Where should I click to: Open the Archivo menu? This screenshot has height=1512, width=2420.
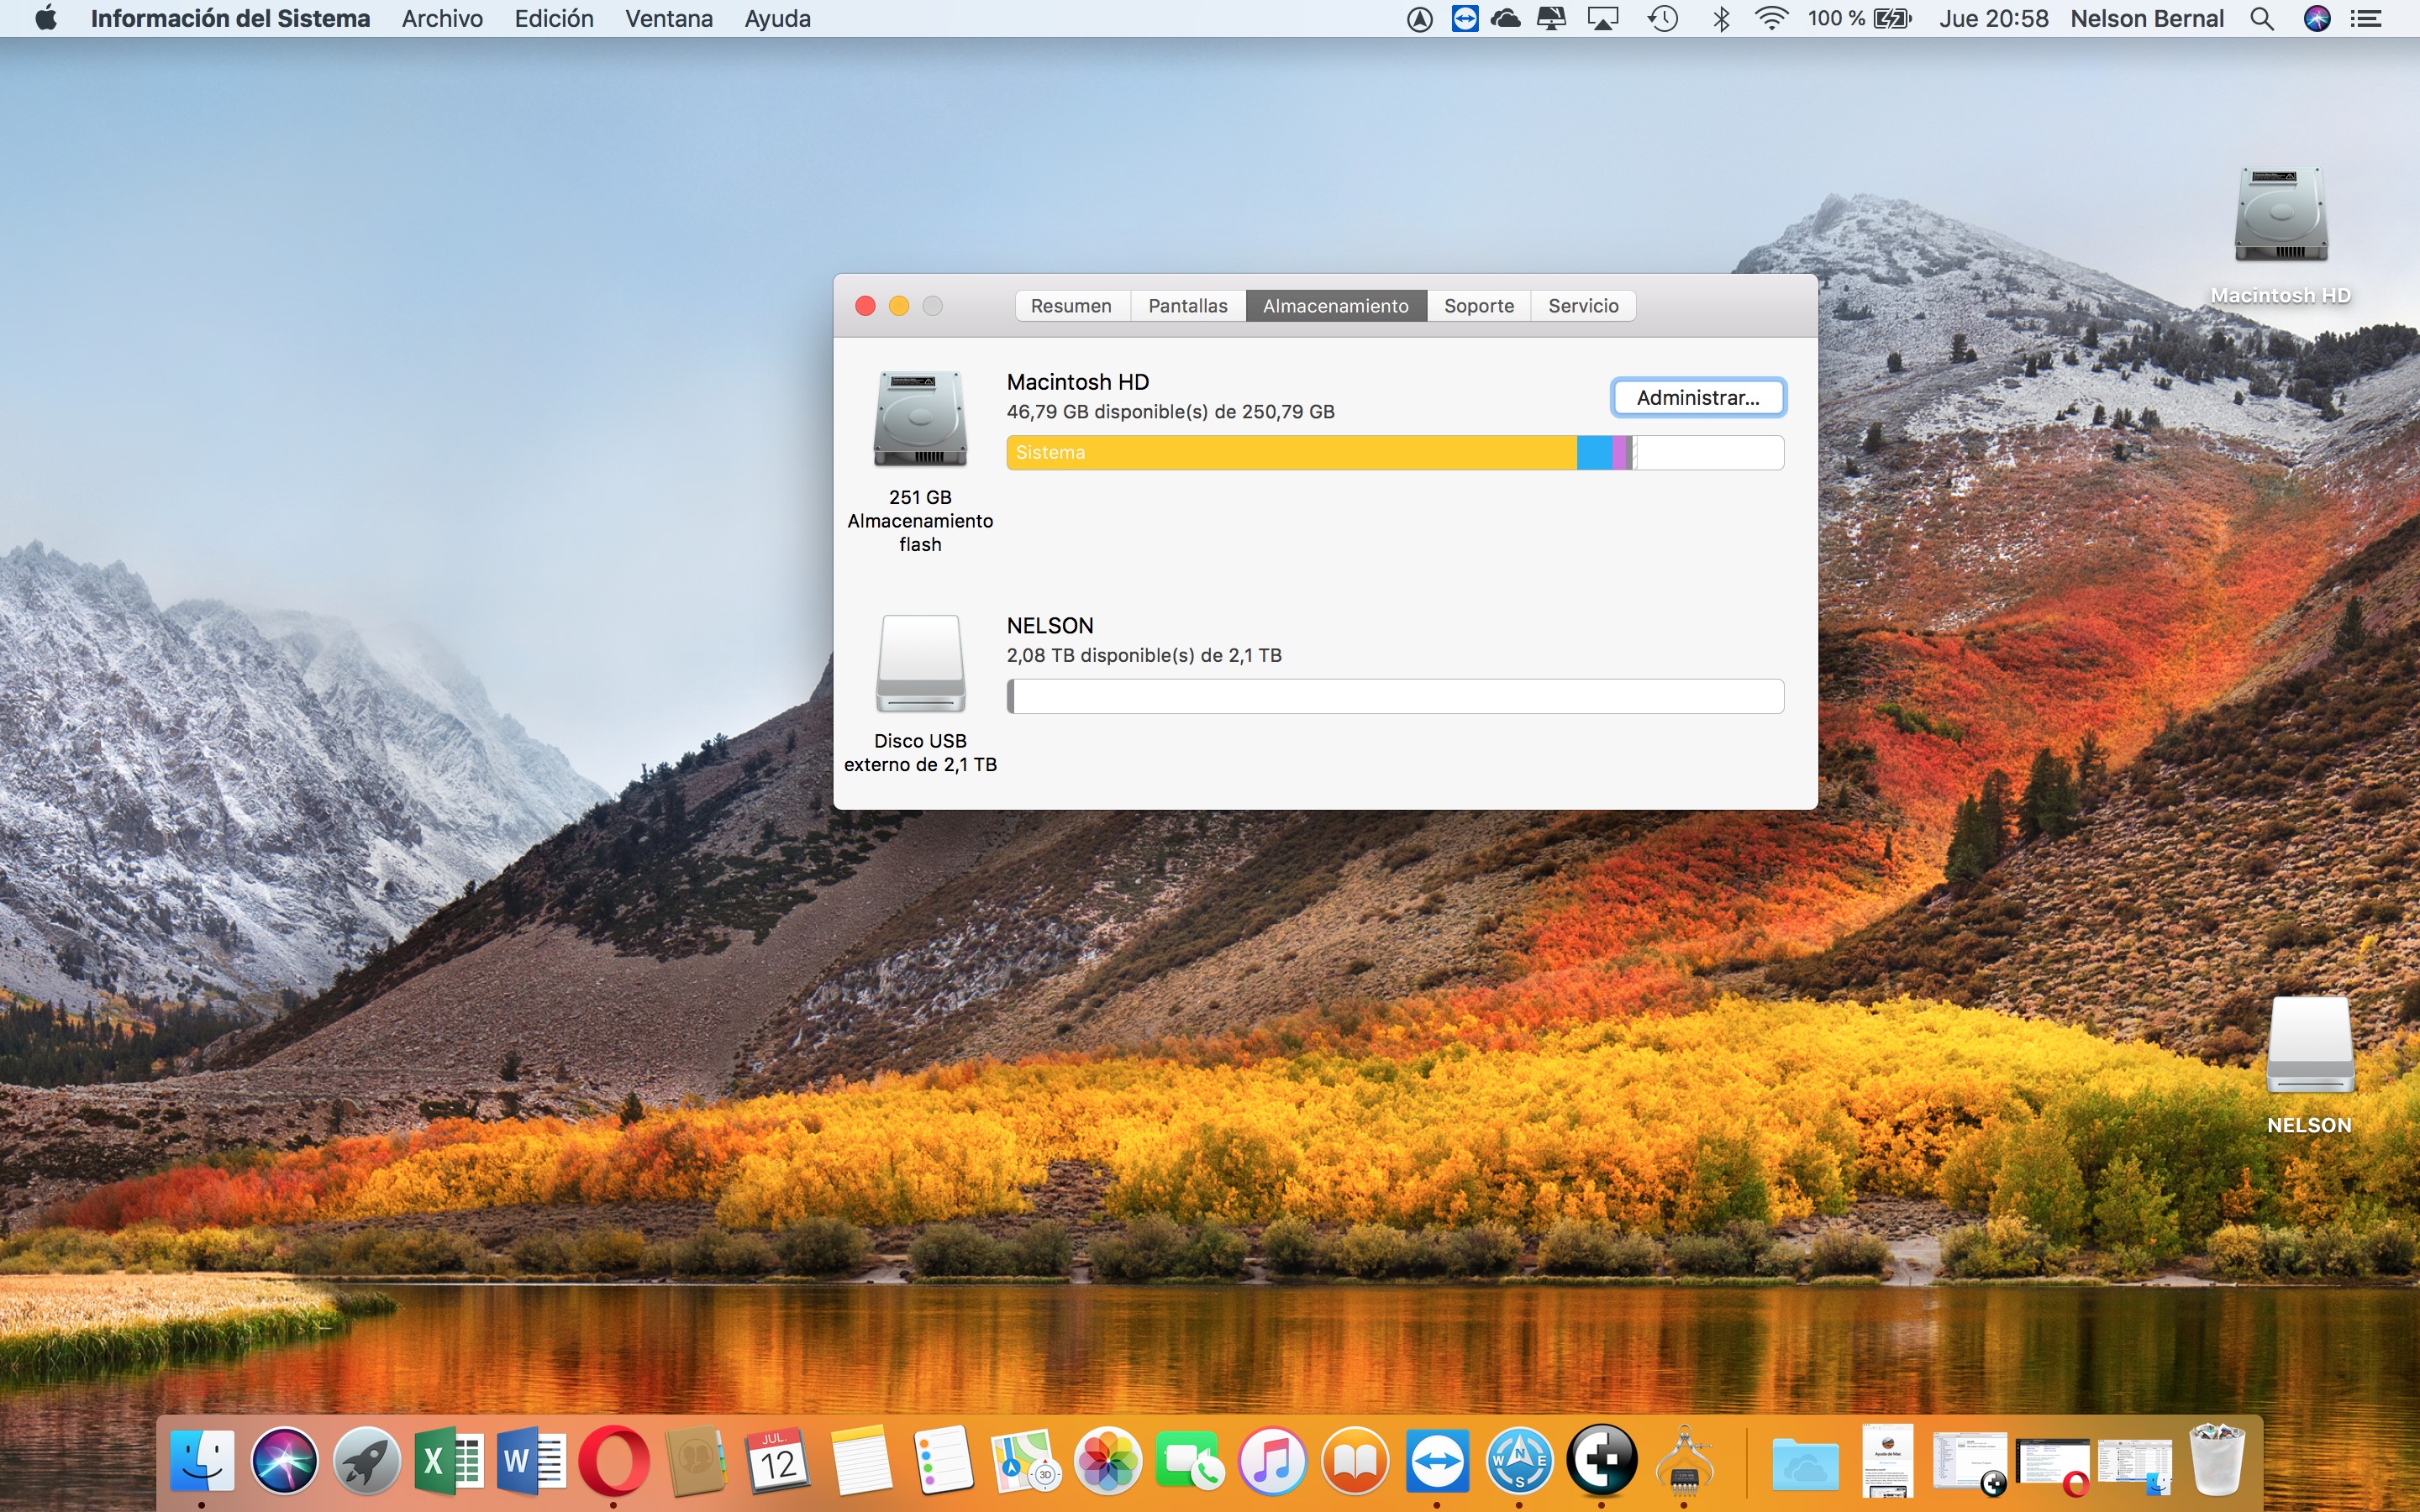click(442, 19)
